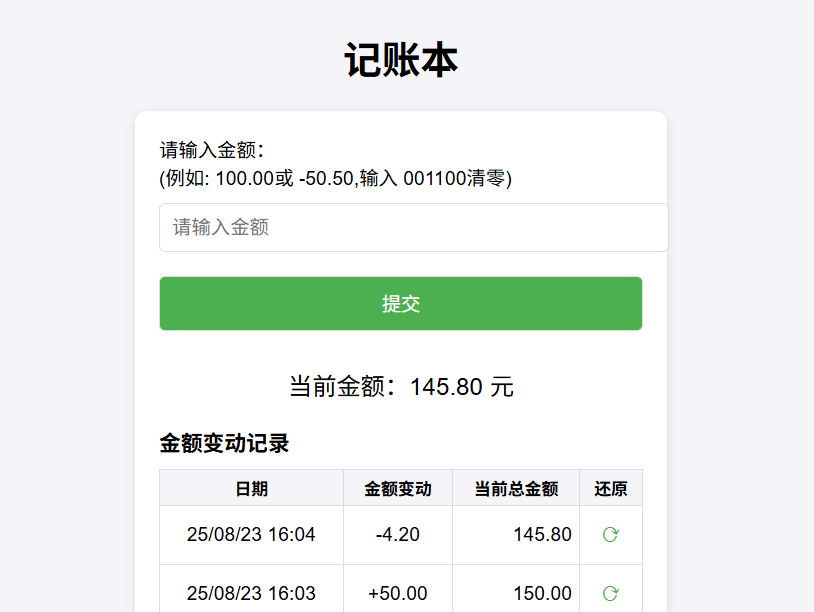Click the 当前总金额 column header
Screen dimensions: 814x612
pyautogui.click(x=515, y=488)
